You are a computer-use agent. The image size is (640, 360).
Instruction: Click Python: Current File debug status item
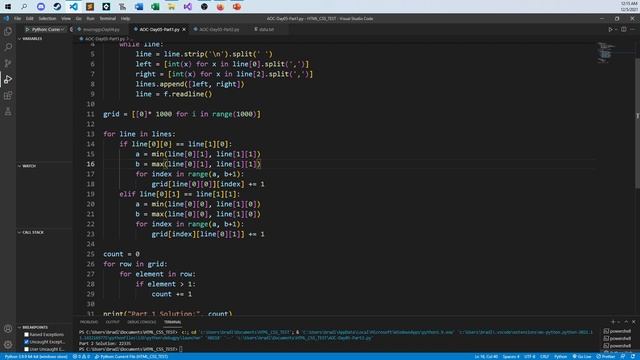(131, 357)
